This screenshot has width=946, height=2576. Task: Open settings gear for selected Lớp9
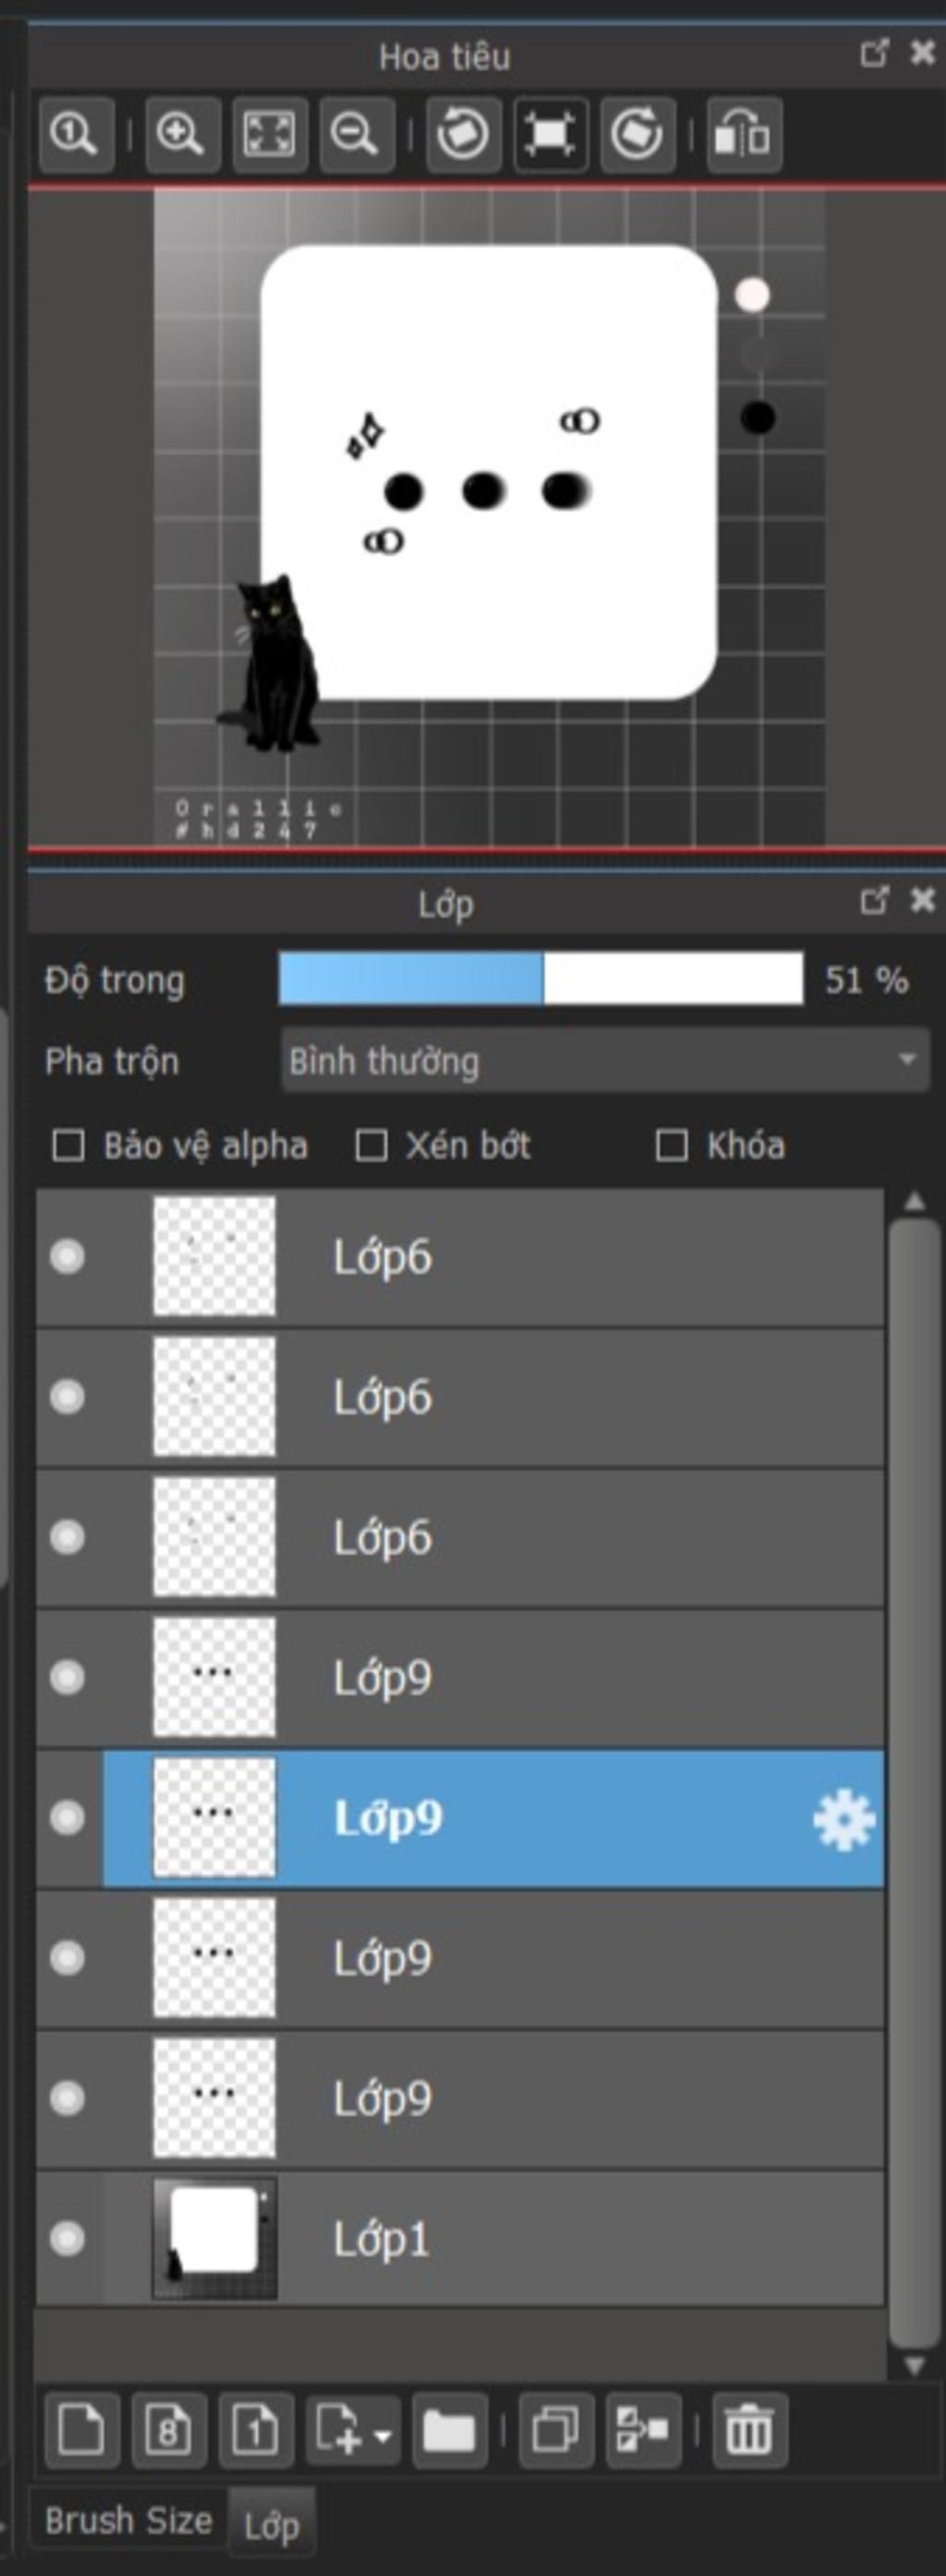coord(844,1819)
